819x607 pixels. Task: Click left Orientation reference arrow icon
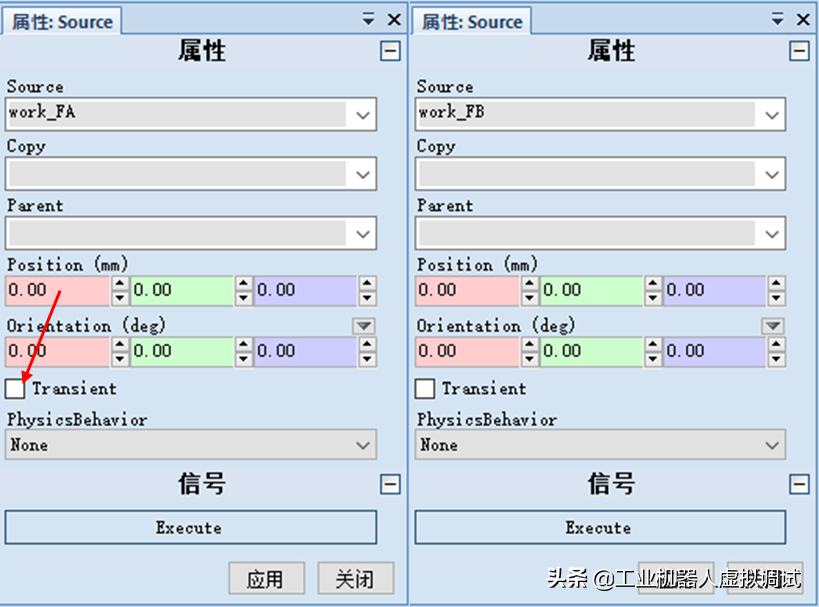click(x=363, y=326)
